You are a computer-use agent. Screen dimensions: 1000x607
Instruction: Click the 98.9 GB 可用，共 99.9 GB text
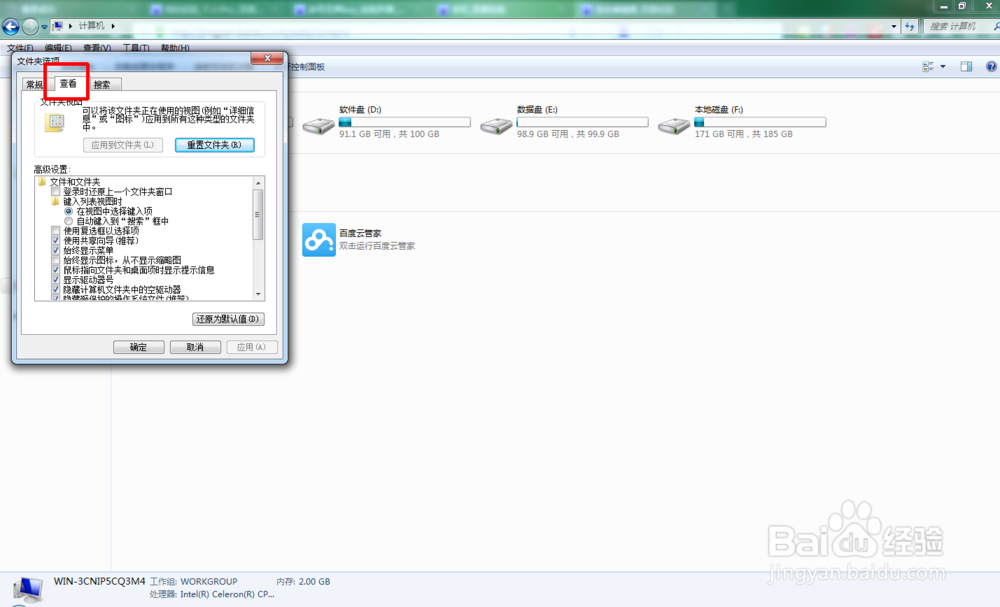[x=568, y=134]
